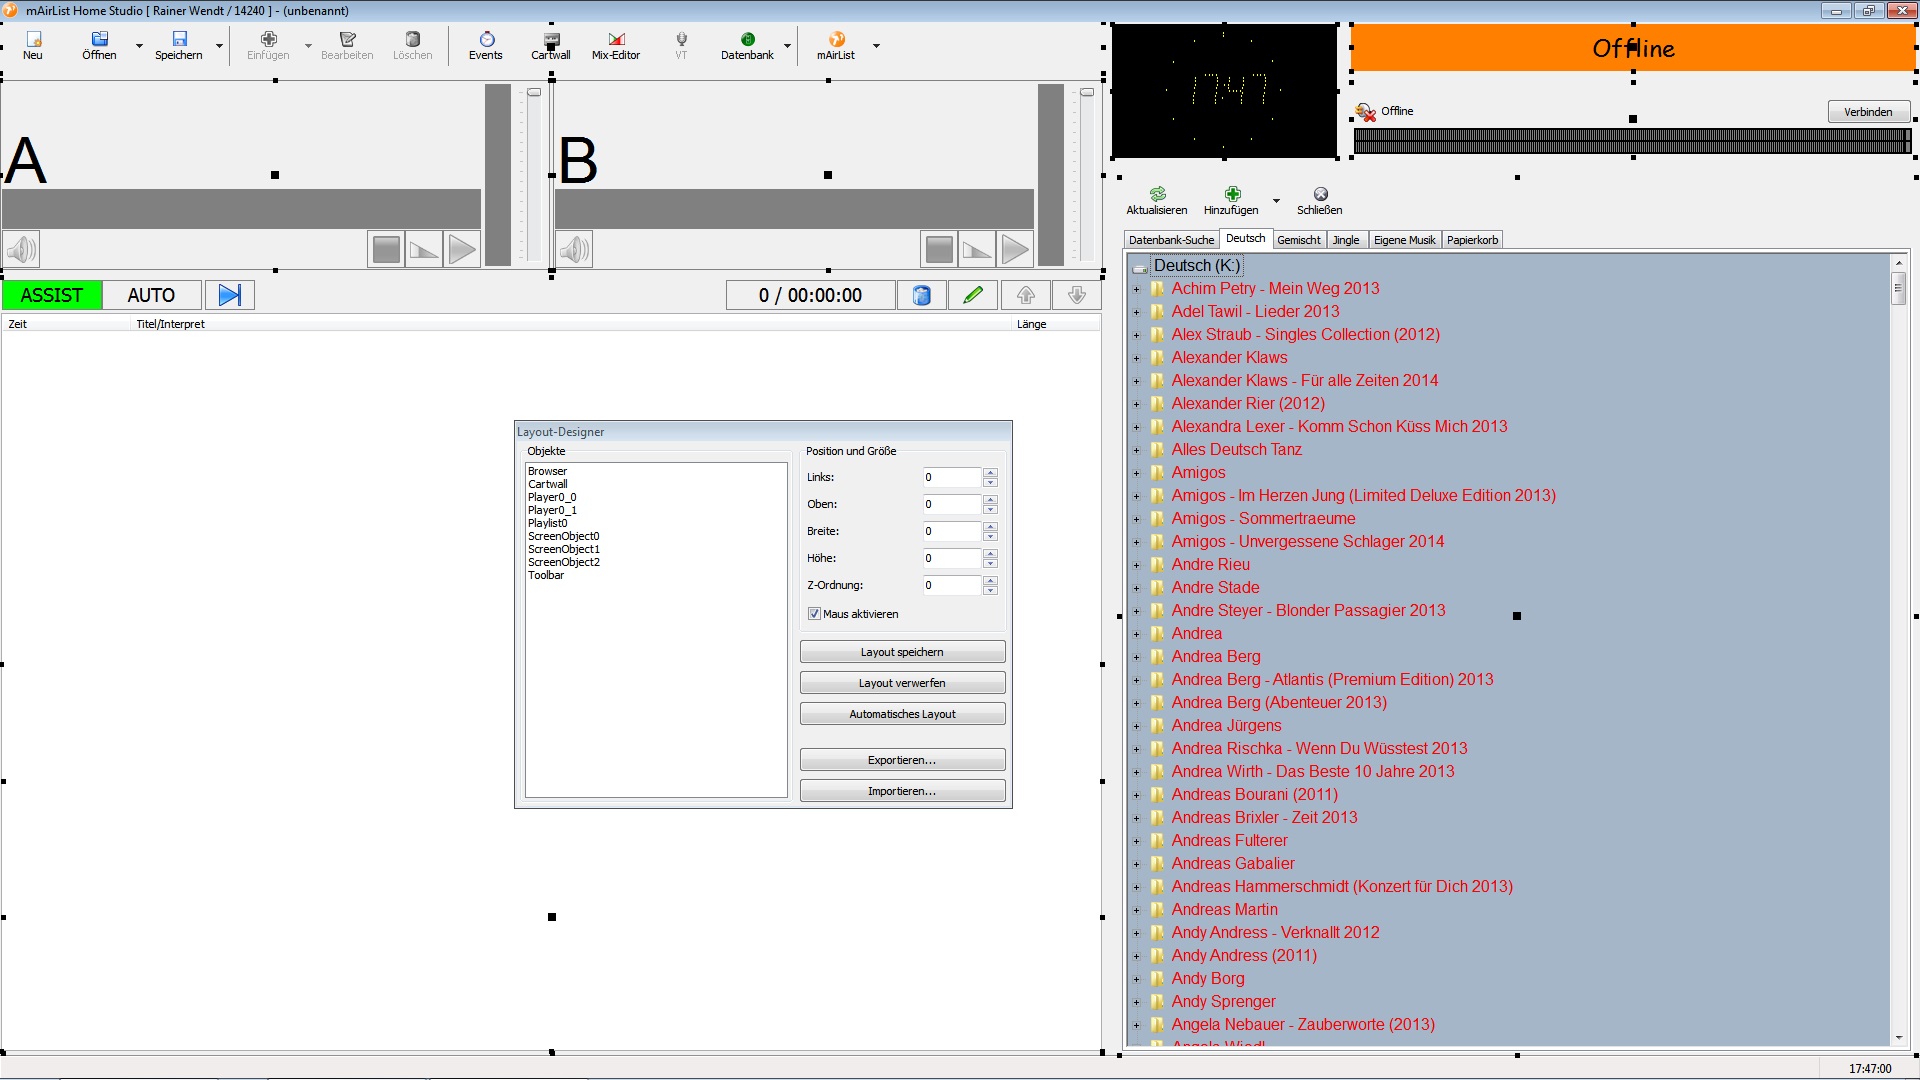Click the offline connection status icon
This screenshot has width=1920, height=1080.
click(x=1365, y=111)
